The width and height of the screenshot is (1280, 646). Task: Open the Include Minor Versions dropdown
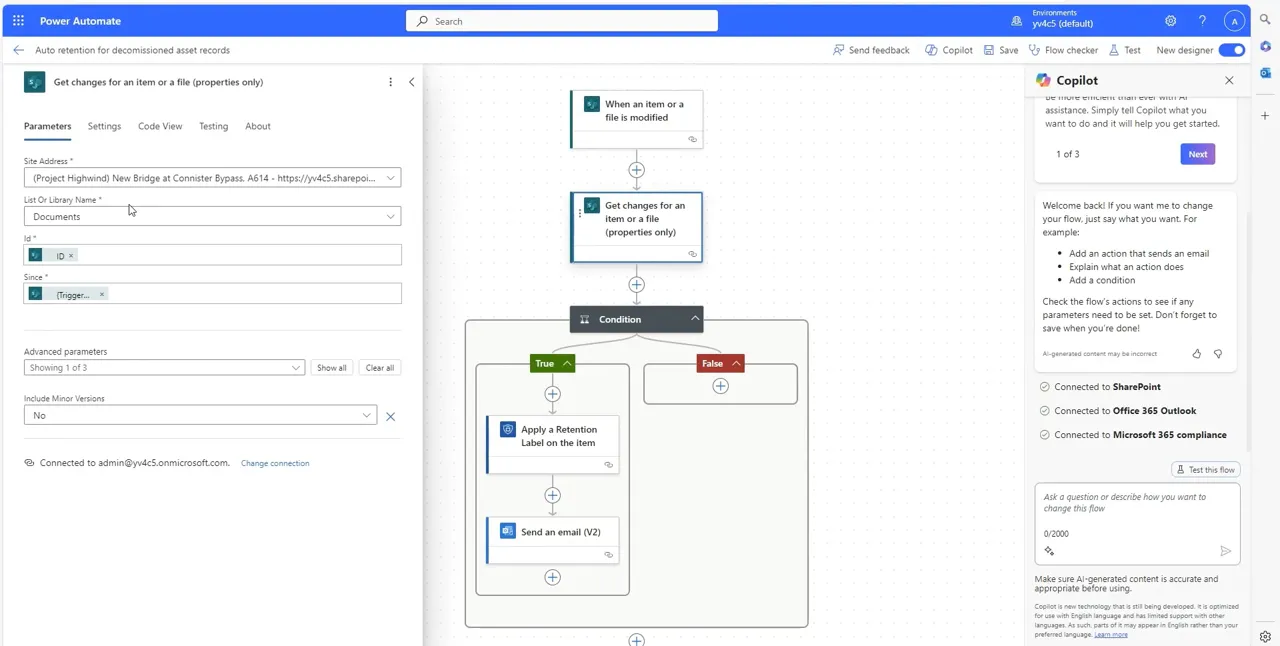click(x=200, y=416)
